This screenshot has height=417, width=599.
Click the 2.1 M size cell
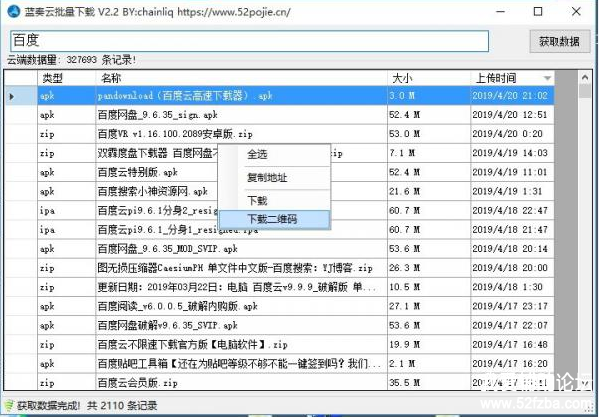coord(429,364)
